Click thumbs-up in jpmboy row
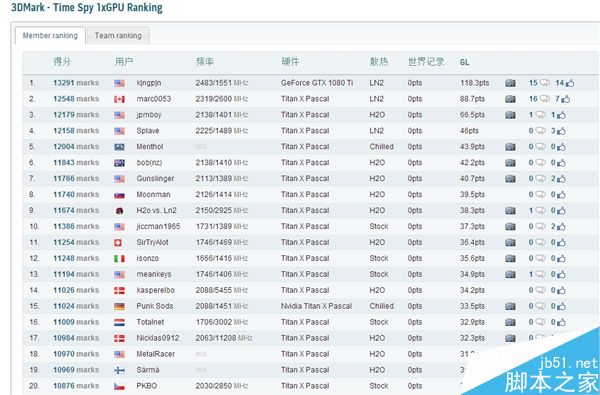 coord(561,115)
